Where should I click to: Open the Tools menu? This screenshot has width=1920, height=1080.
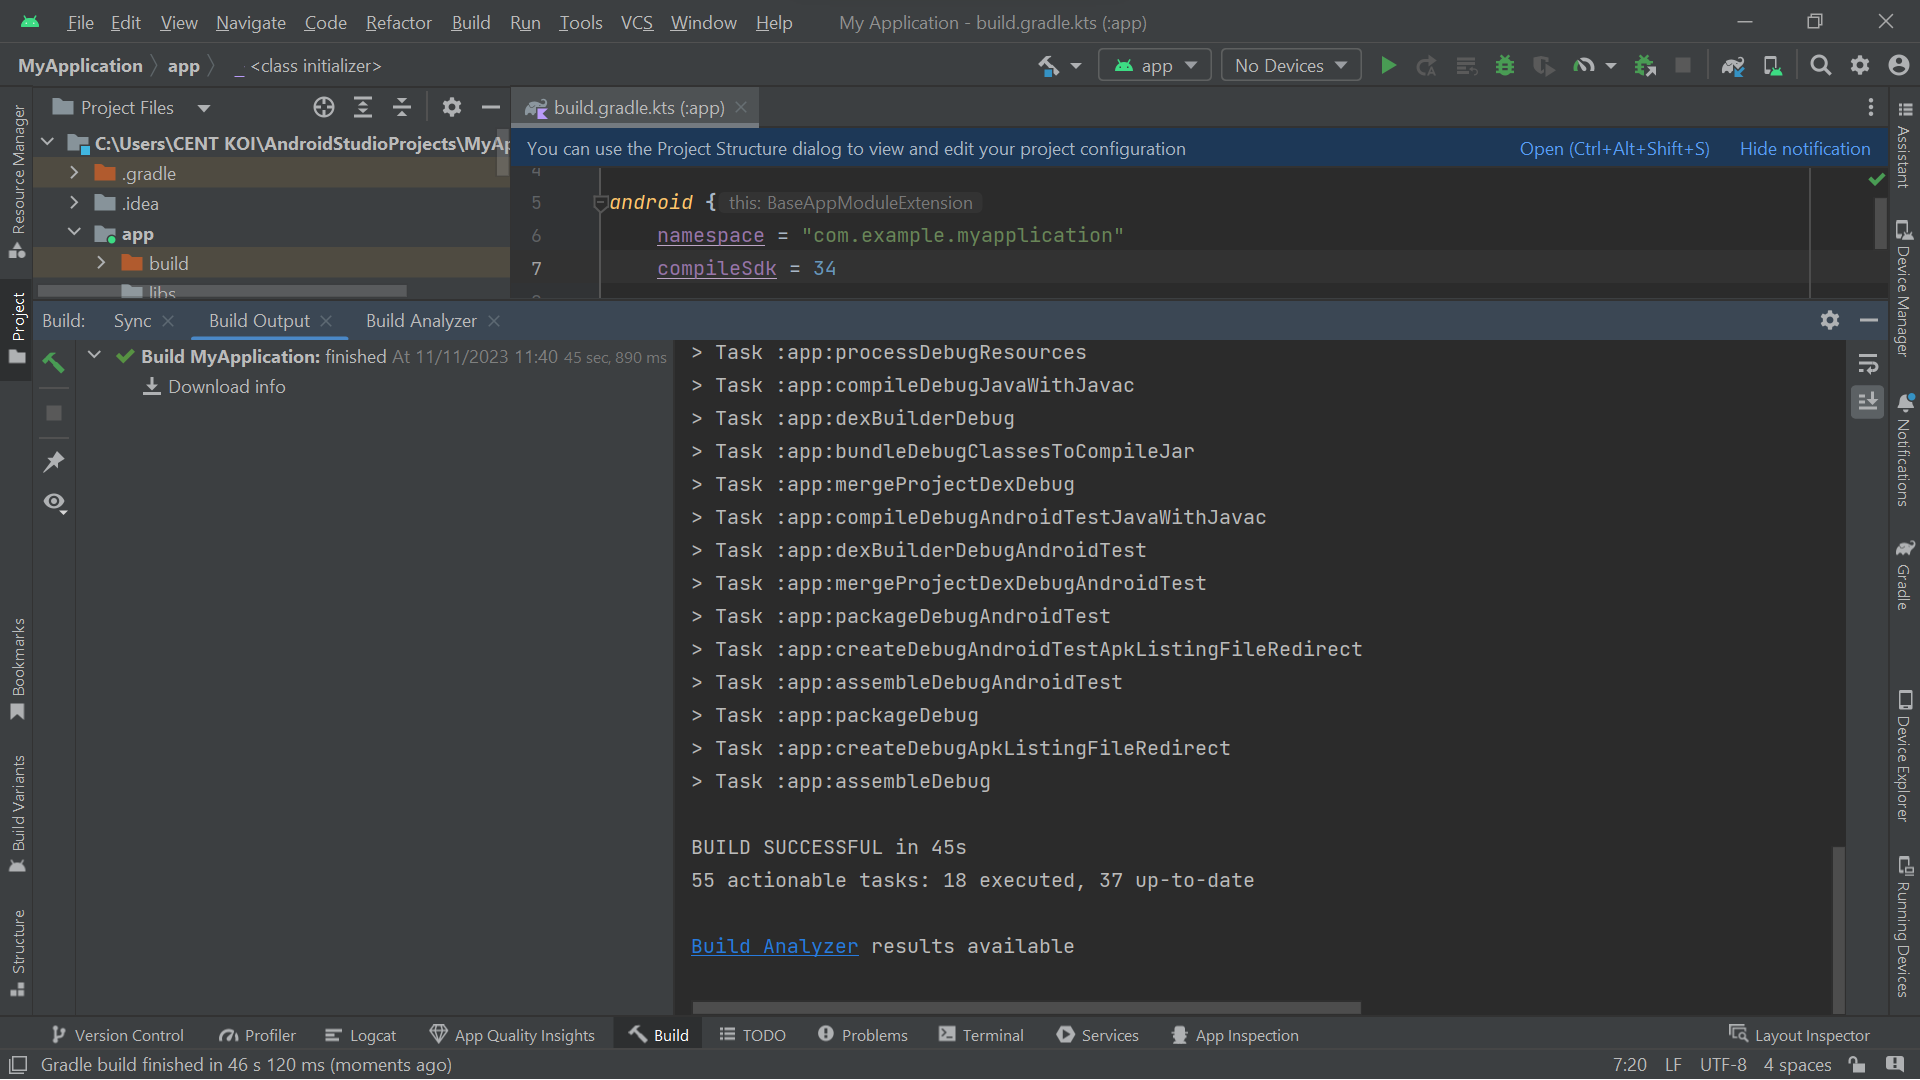580,22
